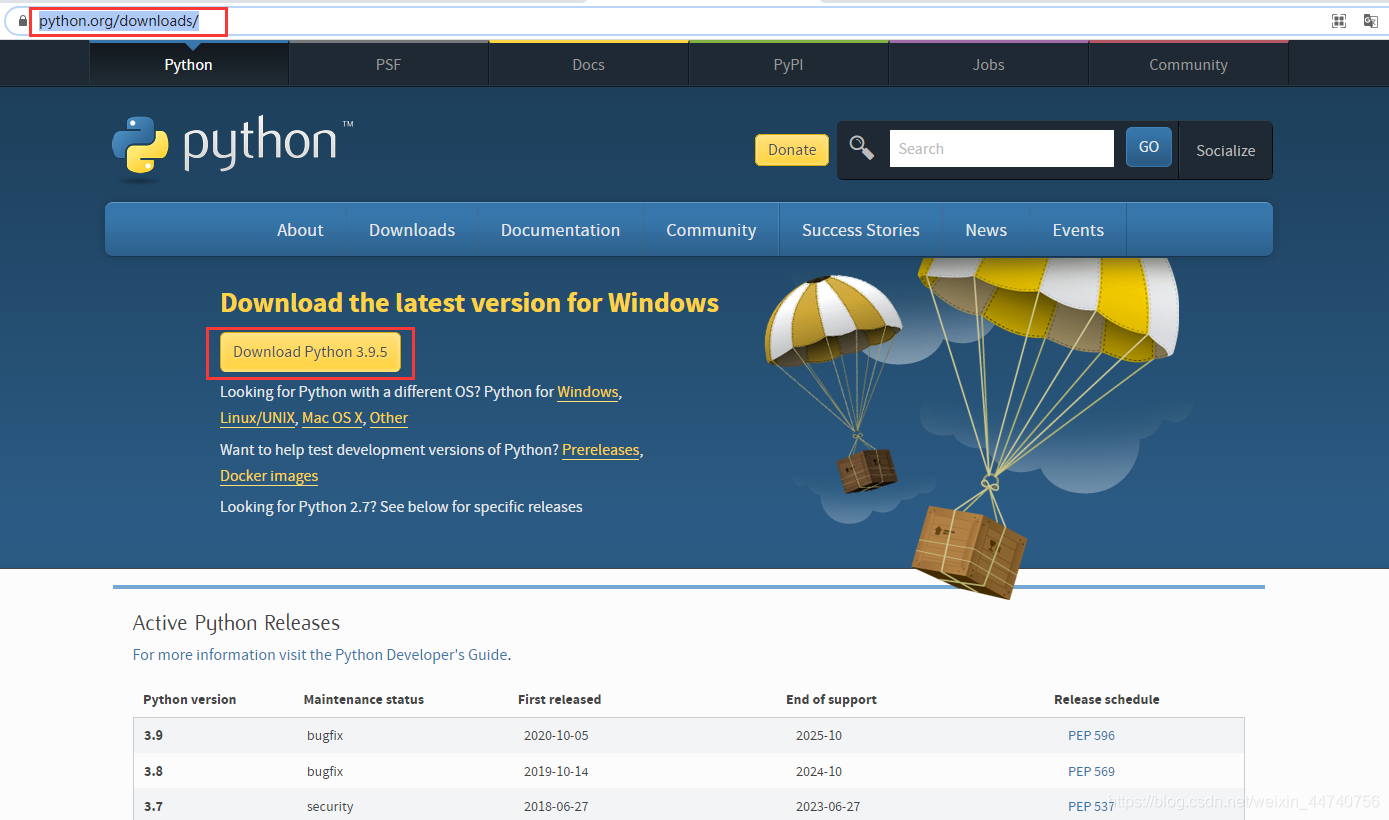Image resolution: width=1389 pixels, height=820 pixels.
Task: Click the 2018-06-27 release date
Action: pyautogui.click(x=556, y=806)
